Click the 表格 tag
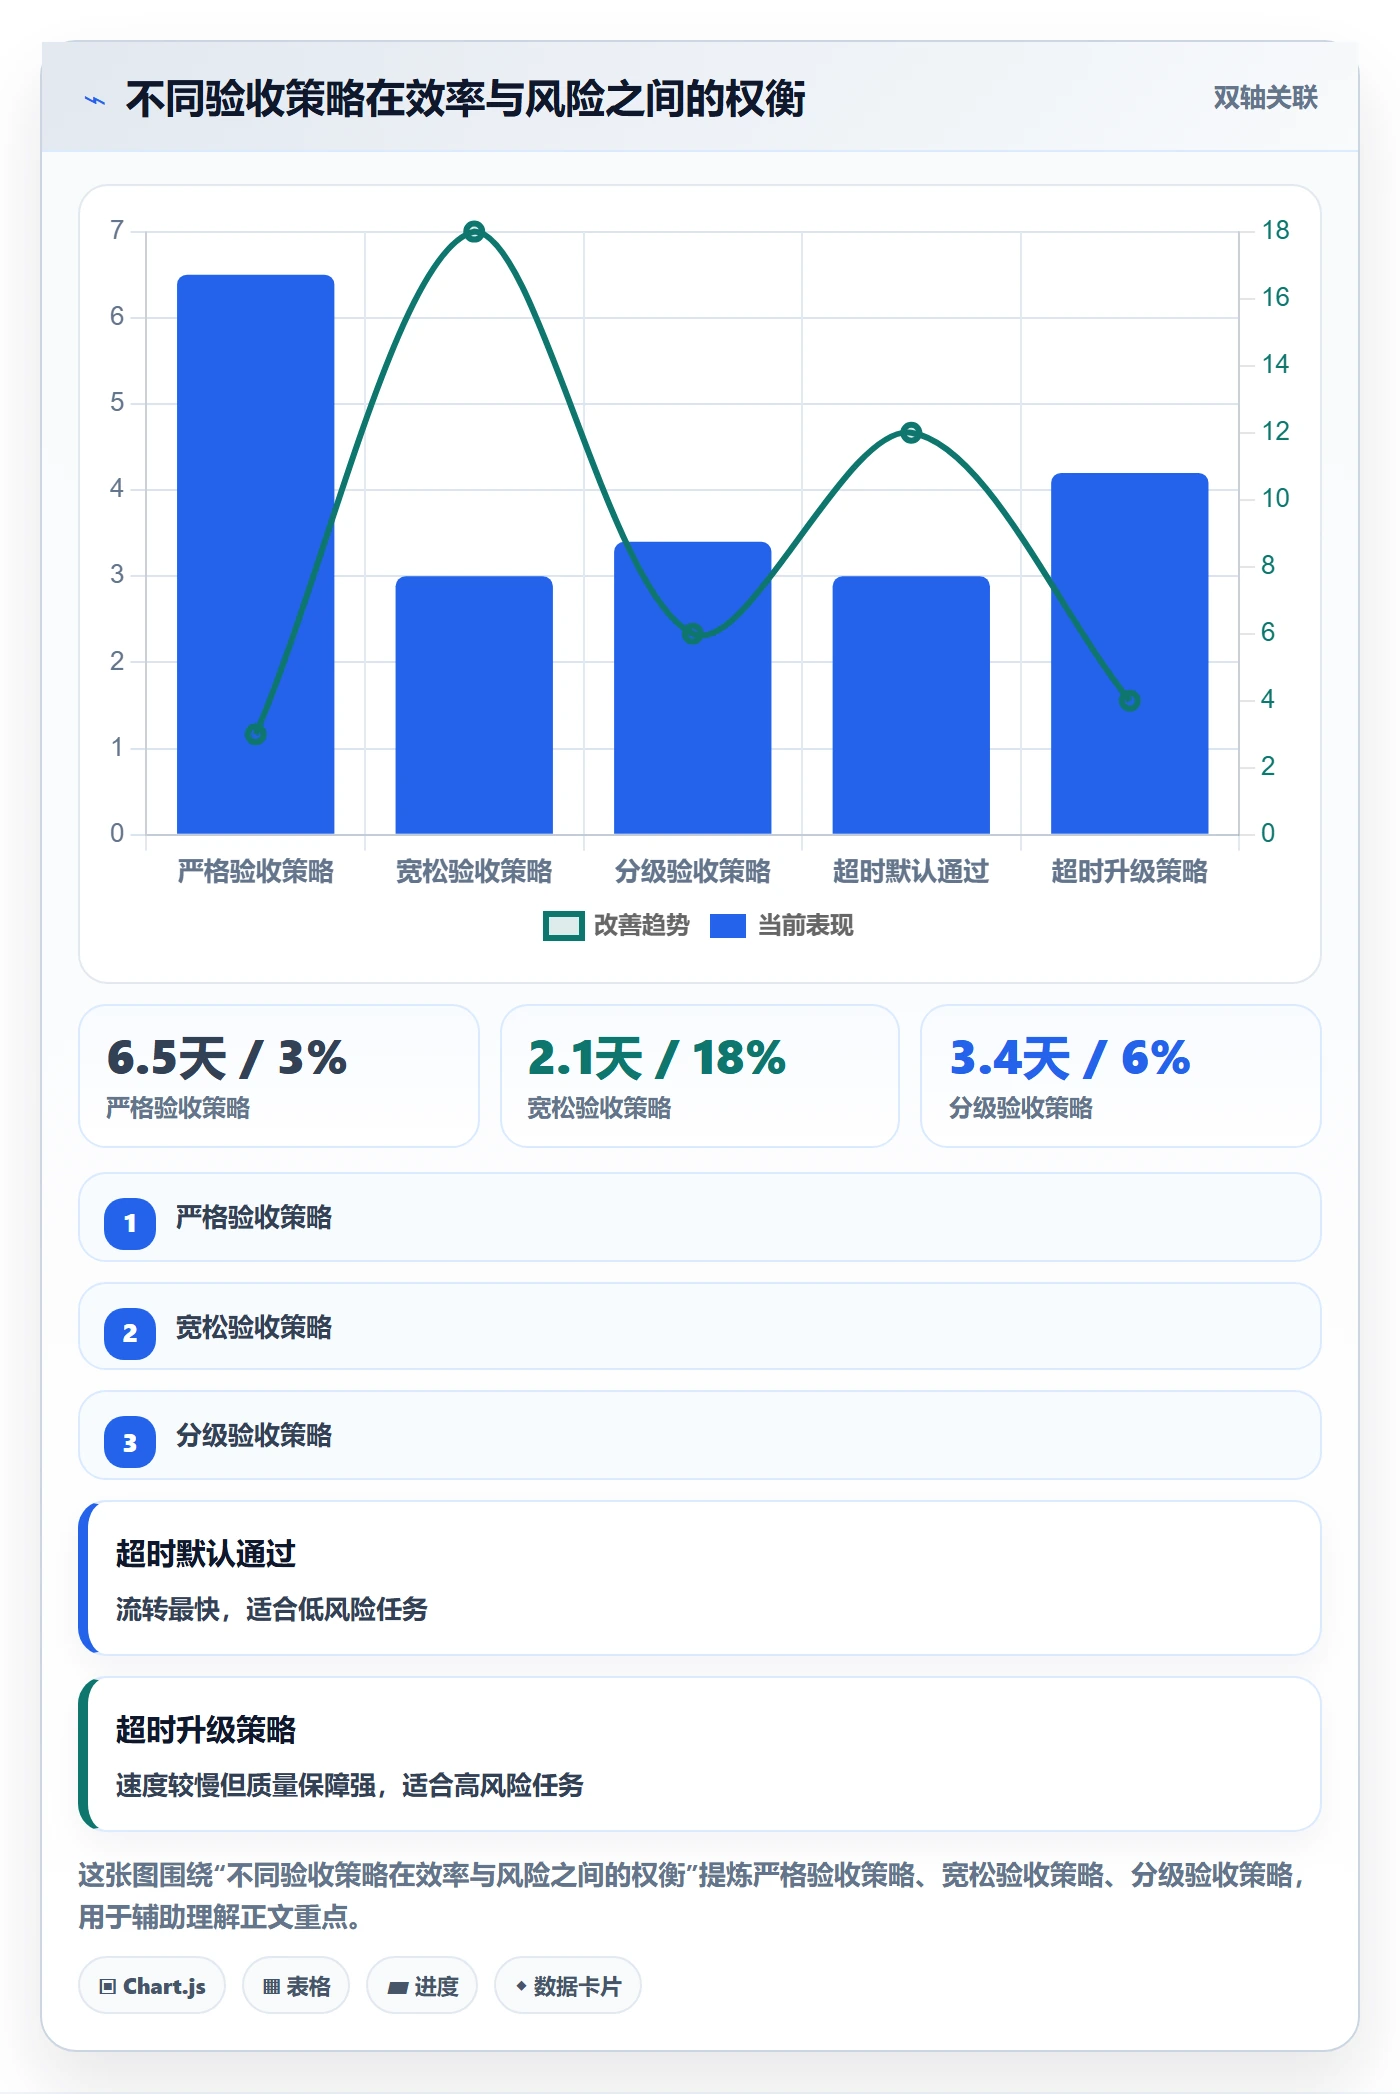1400x2094 pixels. click(296, 1986)
